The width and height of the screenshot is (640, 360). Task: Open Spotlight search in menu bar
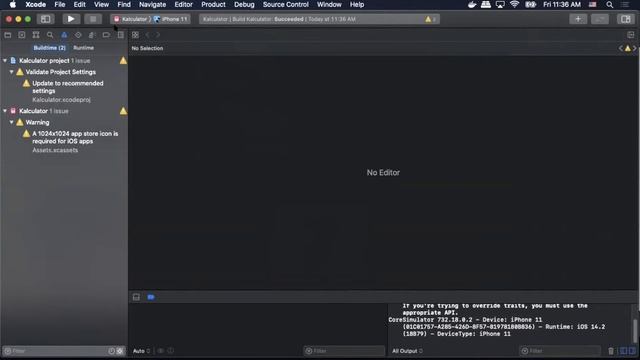tap(609, 4)
